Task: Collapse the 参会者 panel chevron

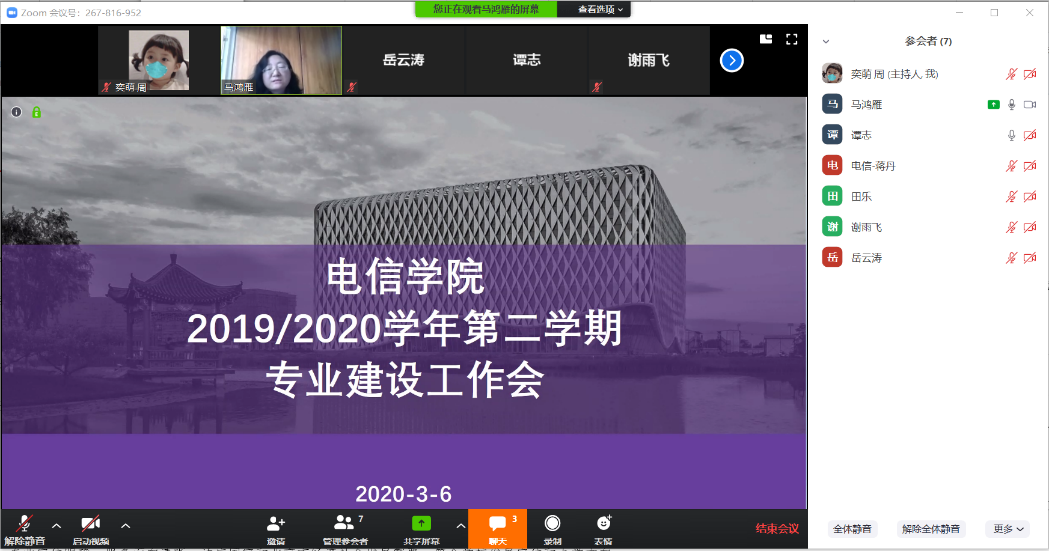Action: click(x=826, y=41)
